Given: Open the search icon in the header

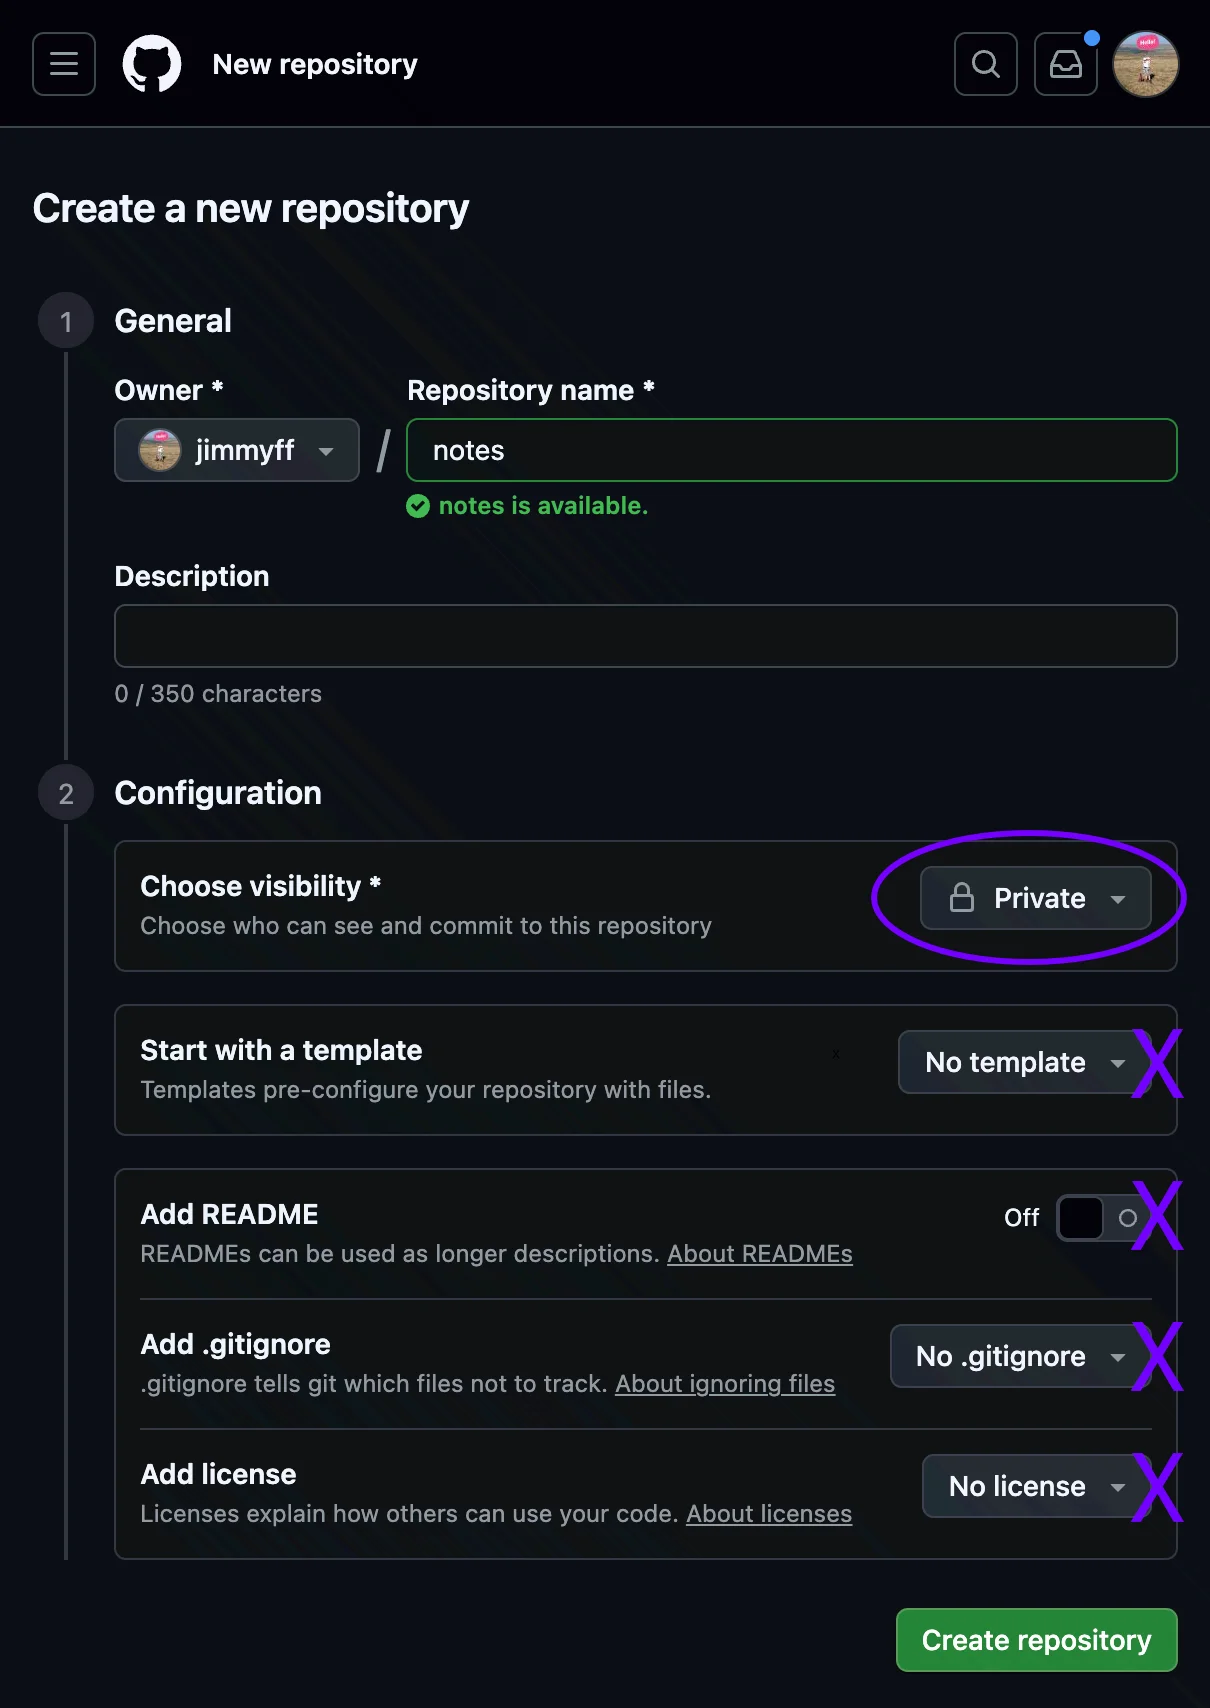Looking at the screenshot, I should (x=985, y=64).
